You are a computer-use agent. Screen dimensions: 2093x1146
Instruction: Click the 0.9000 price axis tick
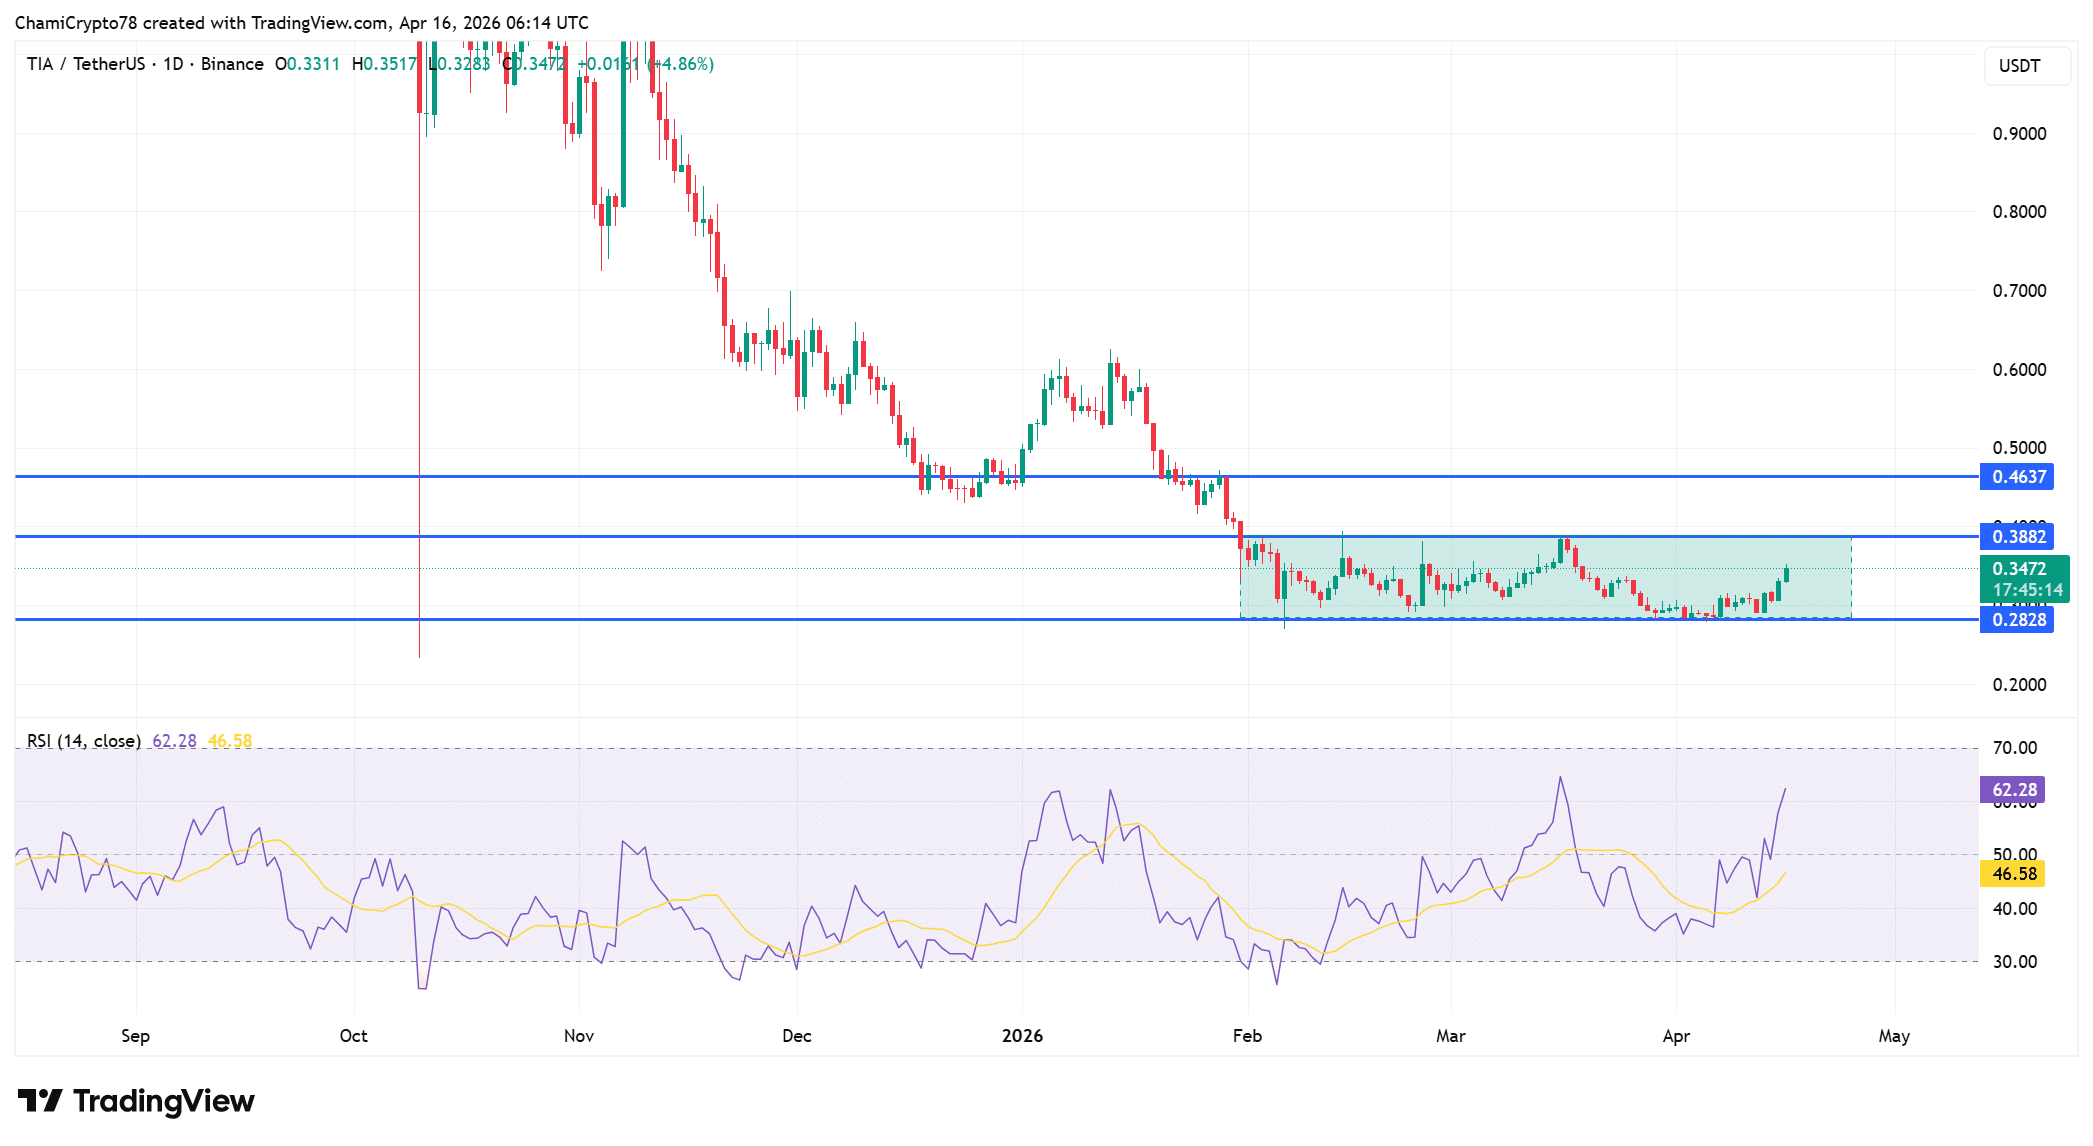[2019, 134]
